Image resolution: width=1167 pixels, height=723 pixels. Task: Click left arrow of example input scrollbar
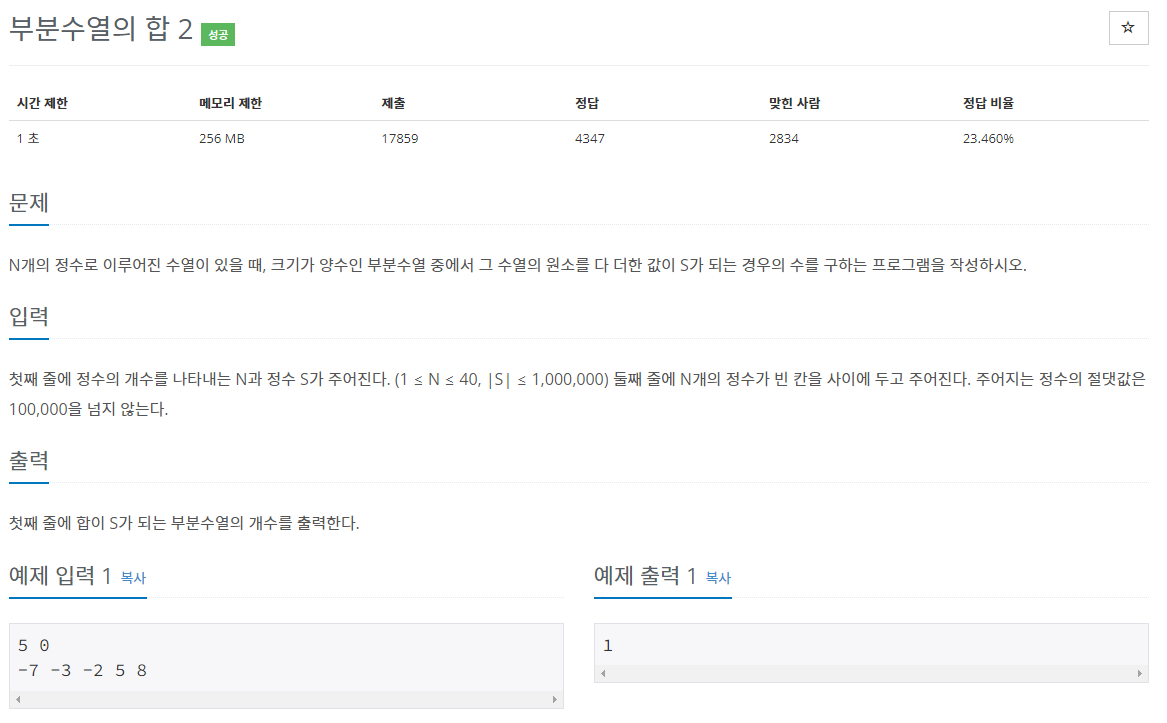(x=18, y=699)
